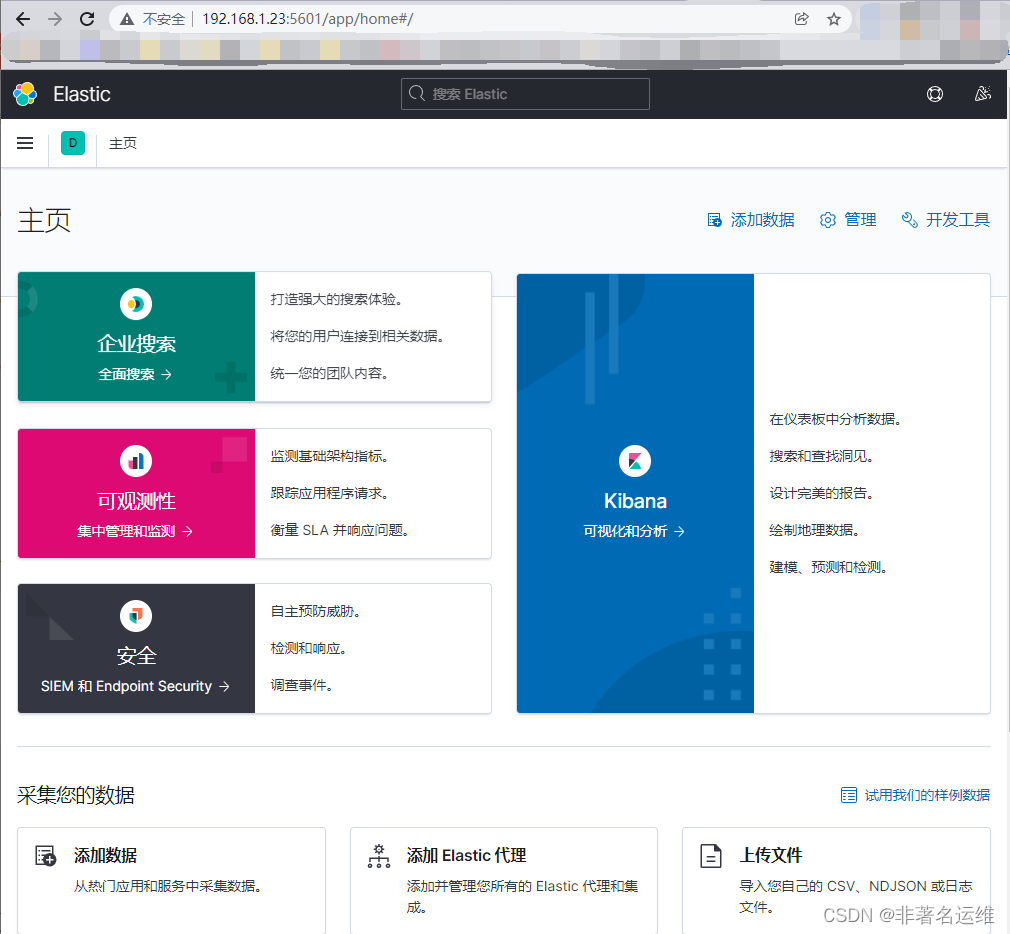Click the 安全 card heading
Image resolution: width=1010 pixels, height=934 pixels.
coord(137,656)
